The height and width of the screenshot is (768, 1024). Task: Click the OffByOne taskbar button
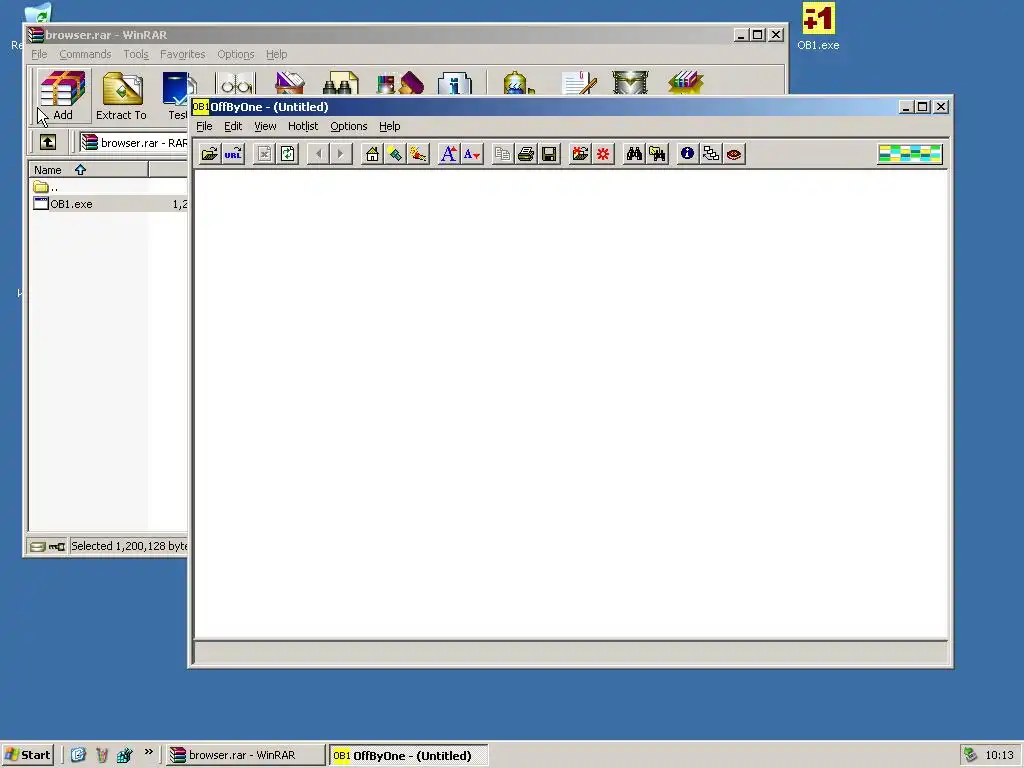coord(408,755)
